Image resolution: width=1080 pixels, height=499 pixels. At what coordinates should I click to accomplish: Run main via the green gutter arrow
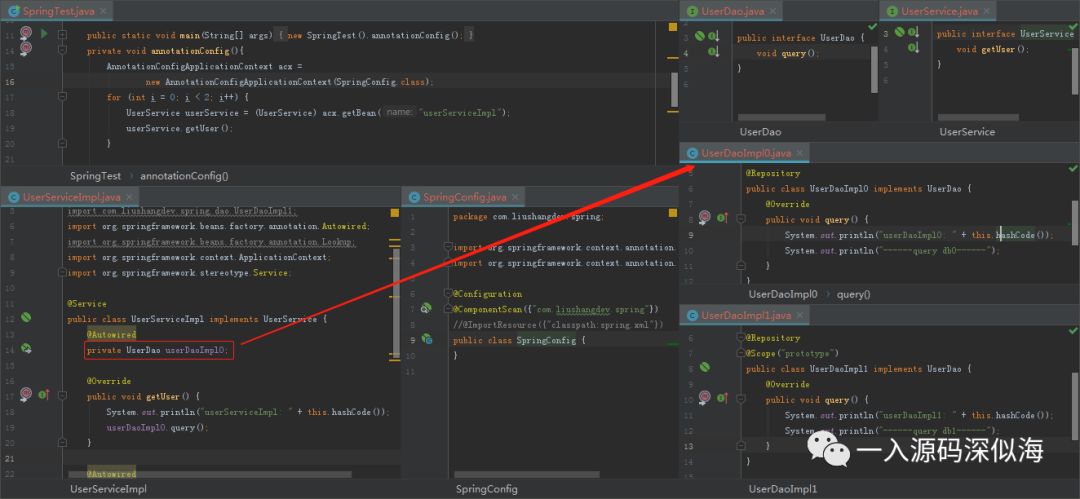tap(44, 33)
